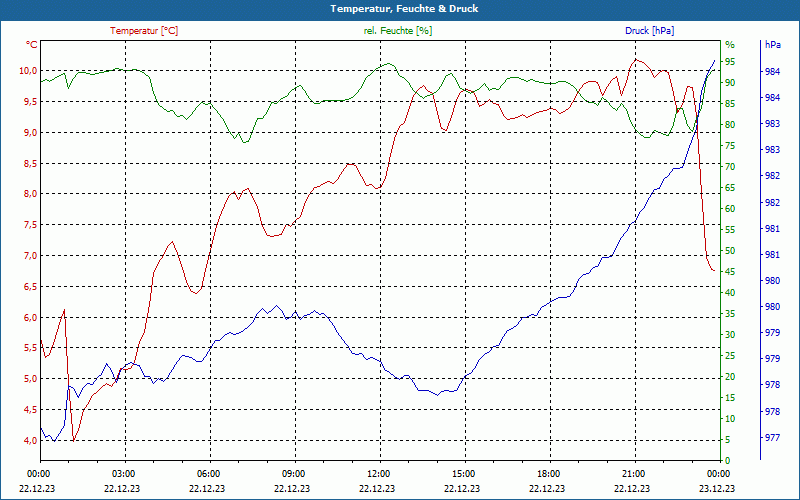Click the 21:00 time axis label
Image resolution: width=800 pixels, height=500 pixels.
point(632,473)
